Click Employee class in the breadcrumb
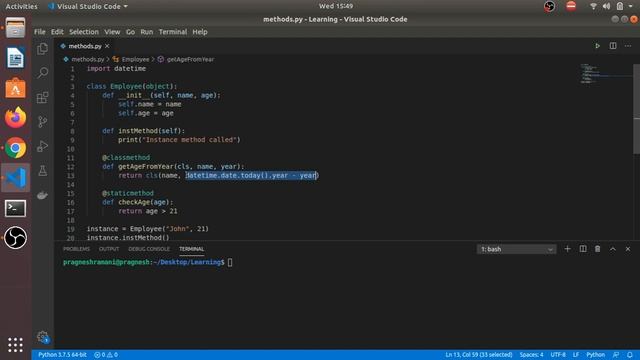Viewport: 640px width, 360px height. click(135, 59)
